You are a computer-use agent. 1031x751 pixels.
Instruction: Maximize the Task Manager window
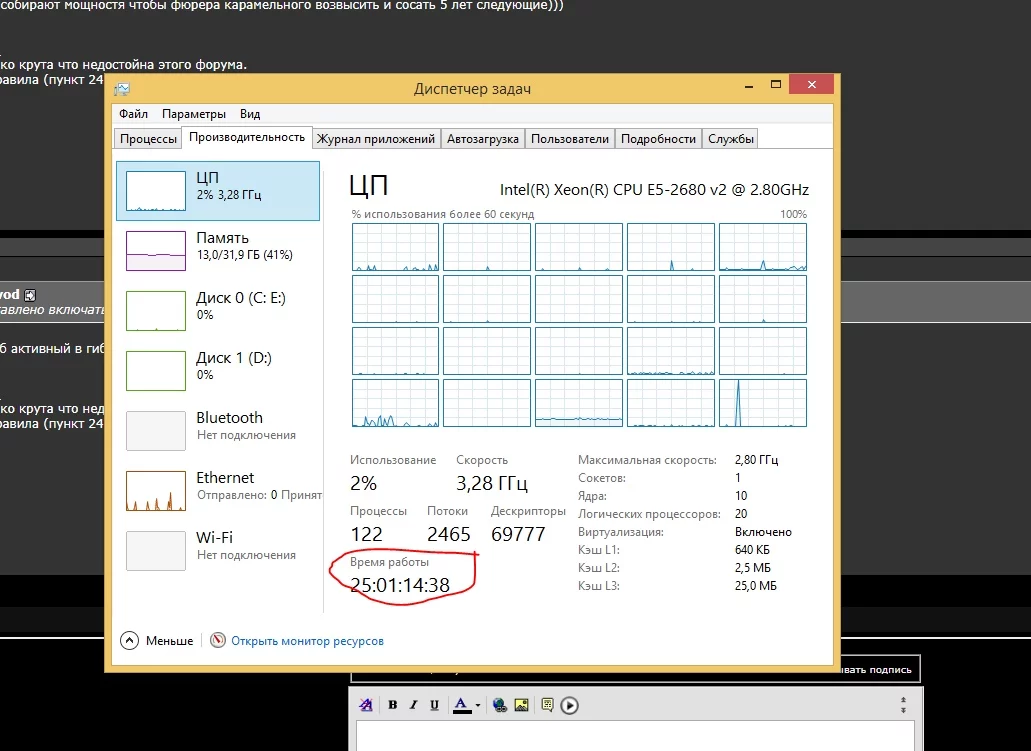776,85
